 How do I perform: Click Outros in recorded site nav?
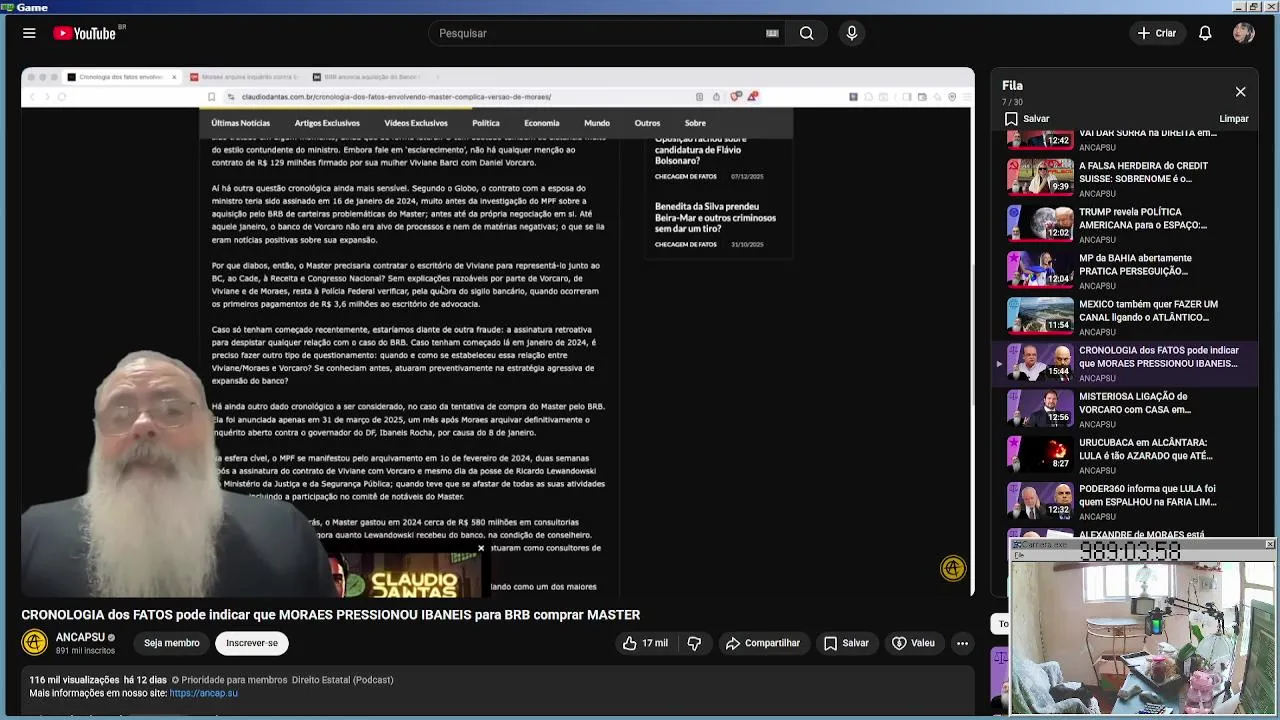647,123
